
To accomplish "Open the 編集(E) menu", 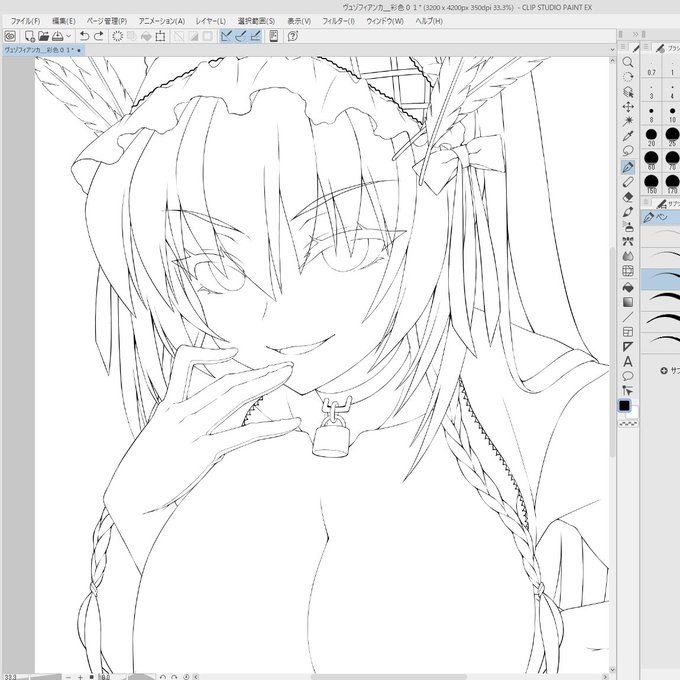I will click(x=64, y=21).
